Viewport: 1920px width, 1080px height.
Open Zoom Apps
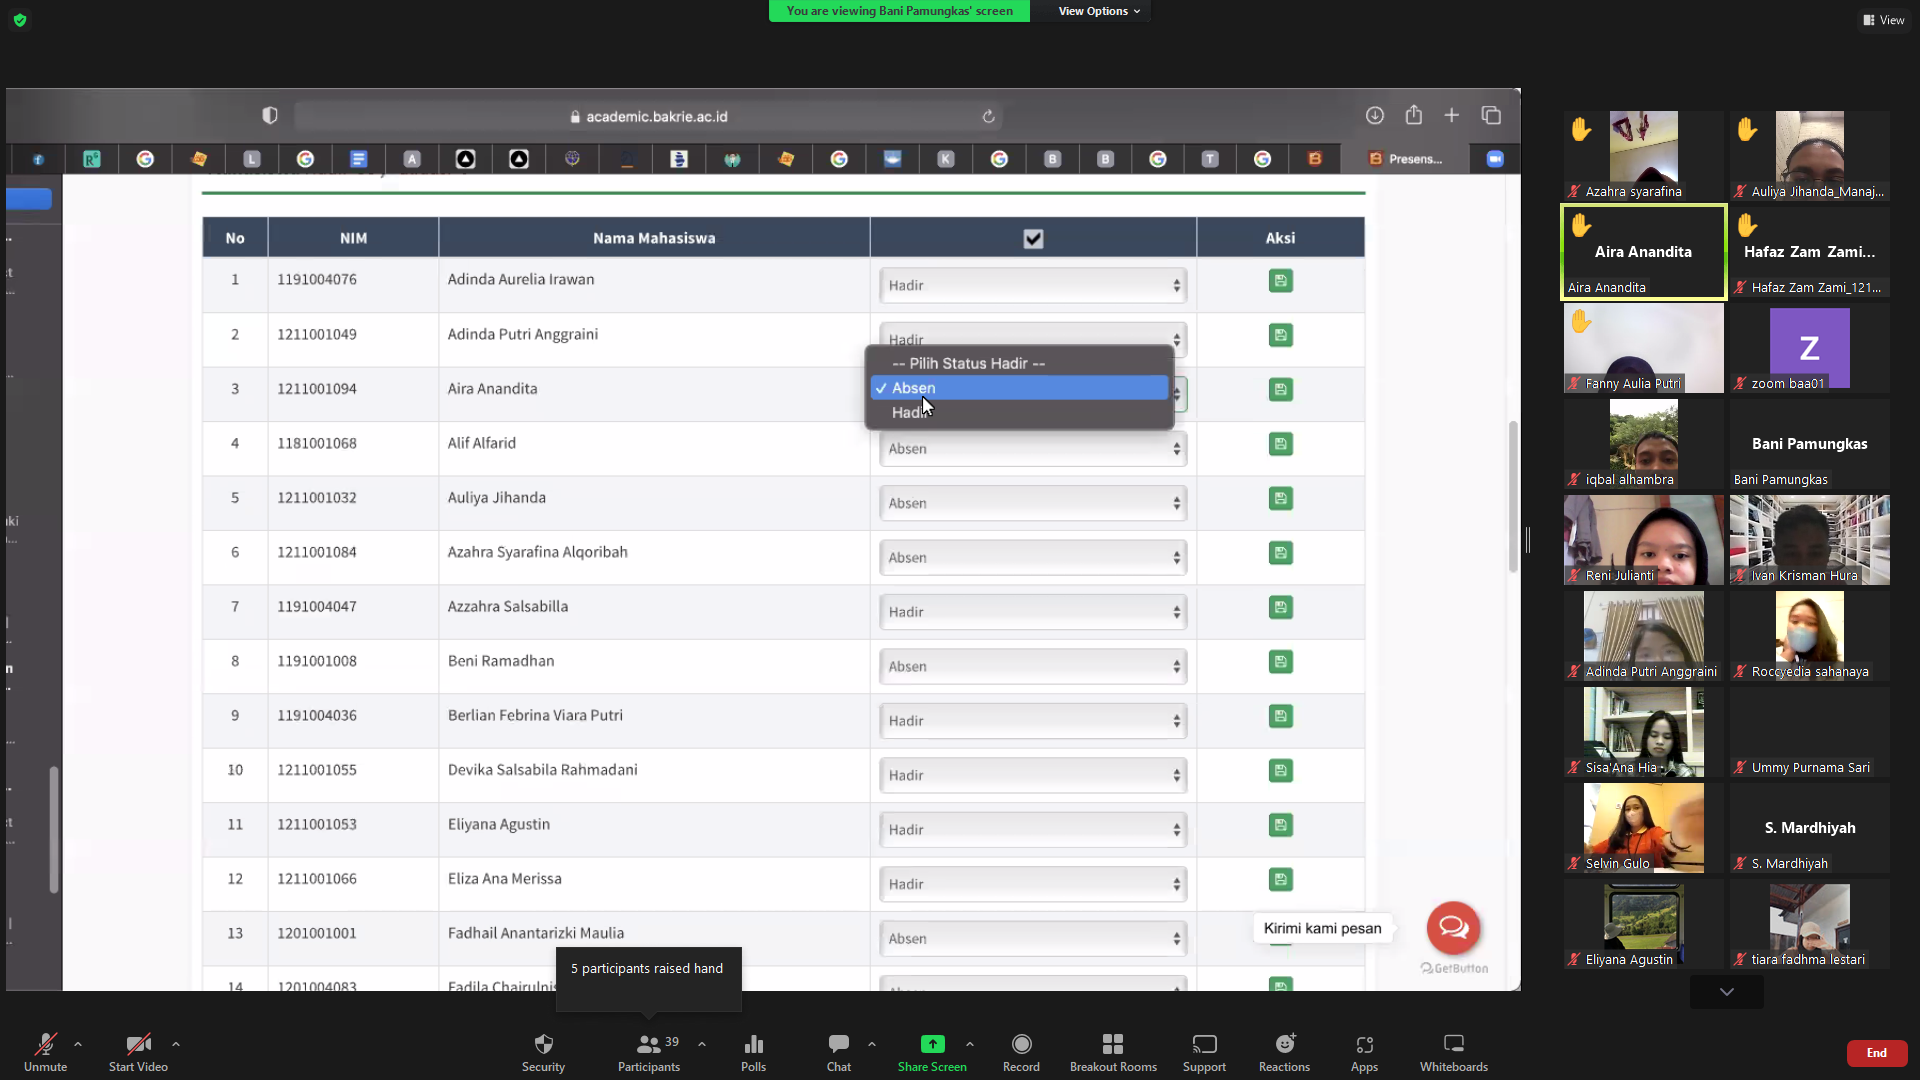1365,1052
